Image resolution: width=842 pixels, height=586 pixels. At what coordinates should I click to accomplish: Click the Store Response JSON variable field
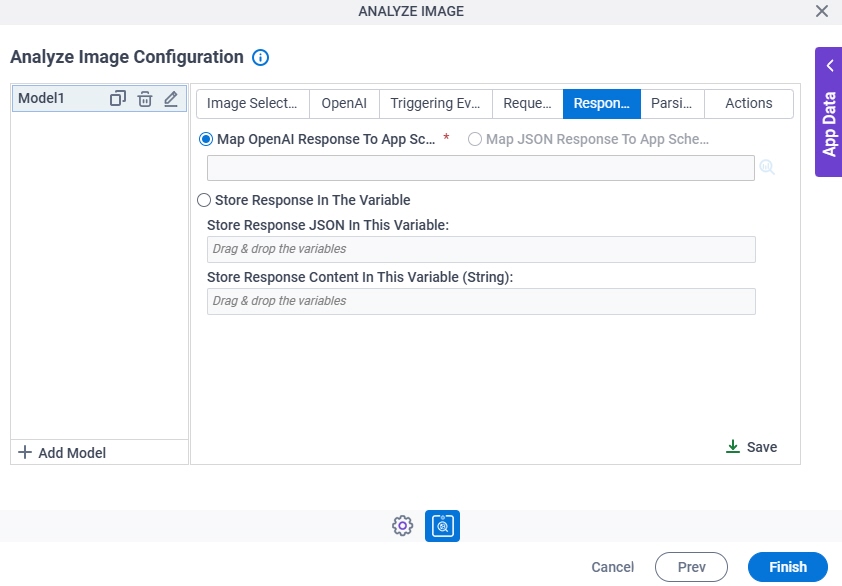pos(481,249)
